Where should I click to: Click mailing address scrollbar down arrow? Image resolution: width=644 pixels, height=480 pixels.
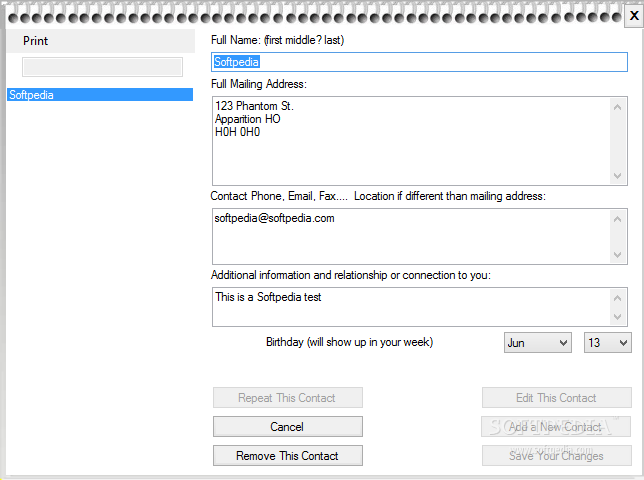coord(617,176)
